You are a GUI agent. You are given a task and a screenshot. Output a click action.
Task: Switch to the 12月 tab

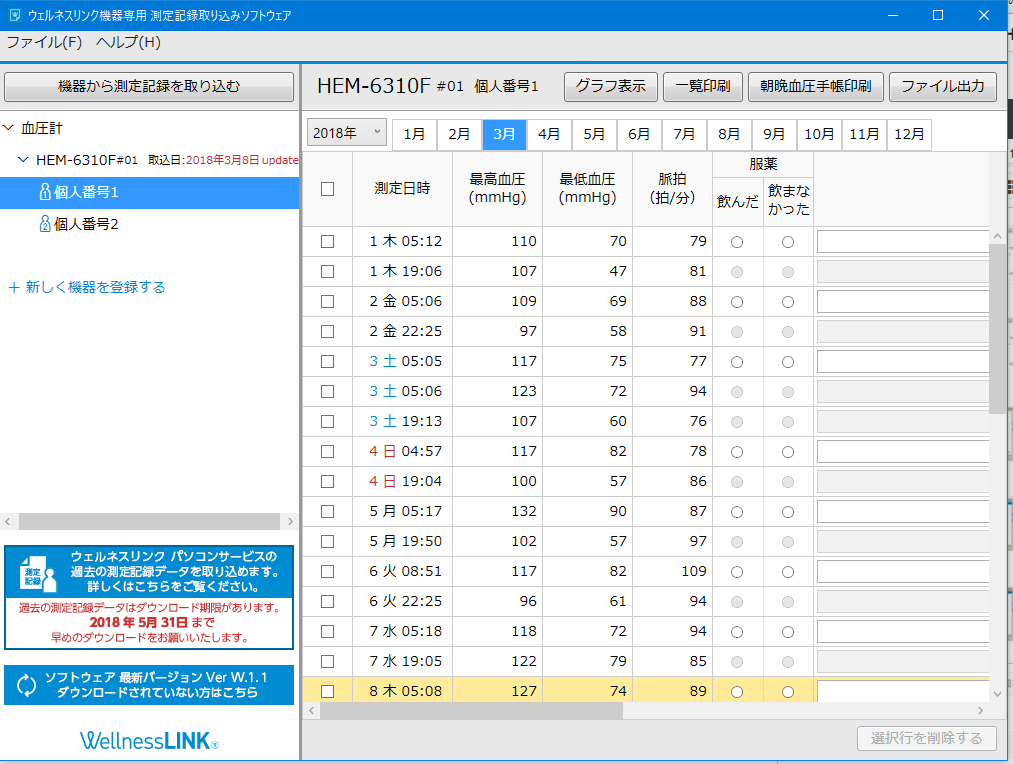tap(909, 134)
